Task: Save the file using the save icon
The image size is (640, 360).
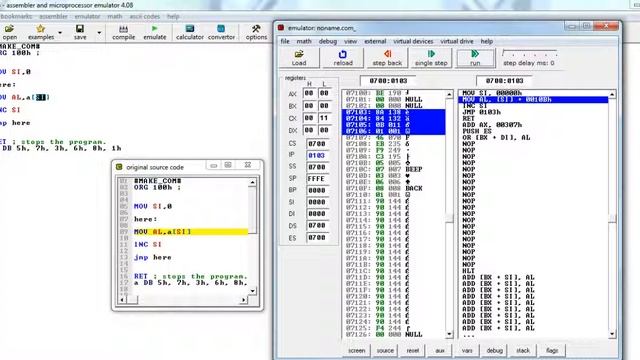Action: (80, 32)
